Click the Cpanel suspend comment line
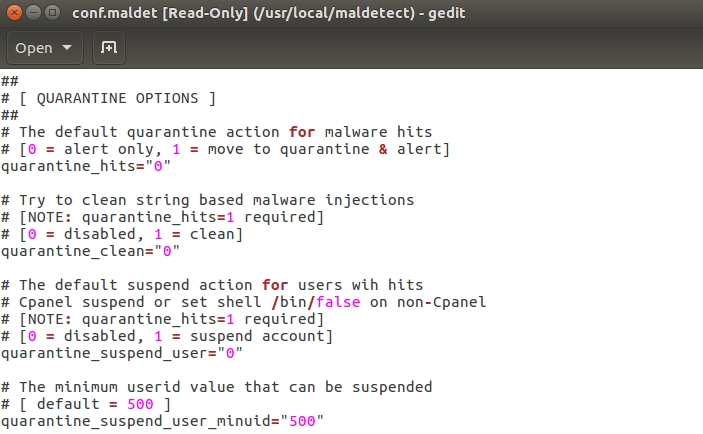Screen dimensions: 703x434 (243, 302)
